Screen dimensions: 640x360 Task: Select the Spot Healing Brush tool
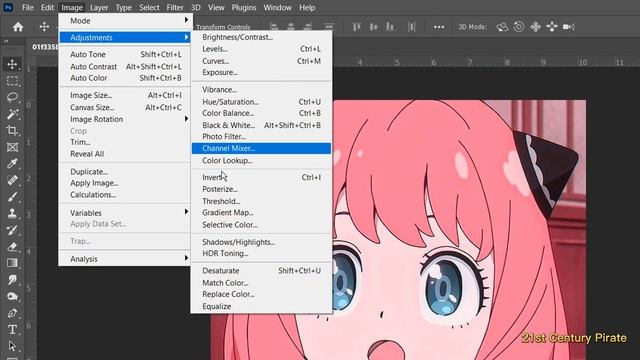click(x=12, y=180)
